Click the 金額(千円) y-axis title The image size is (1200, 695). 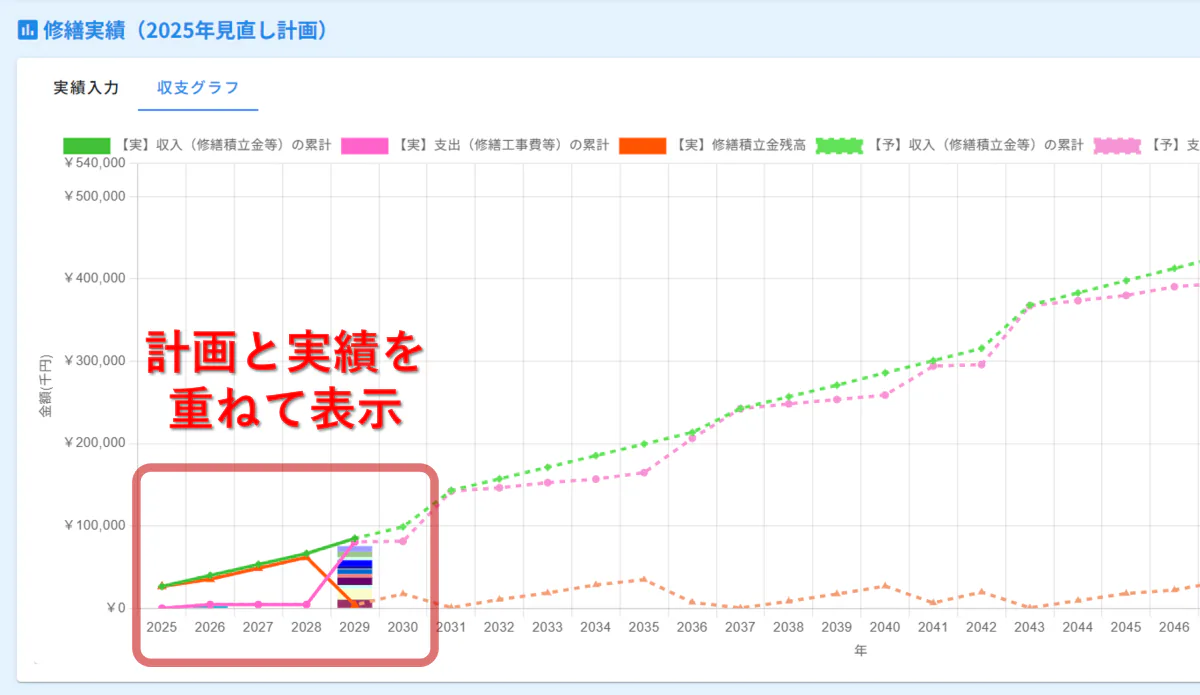coord(46,385)
